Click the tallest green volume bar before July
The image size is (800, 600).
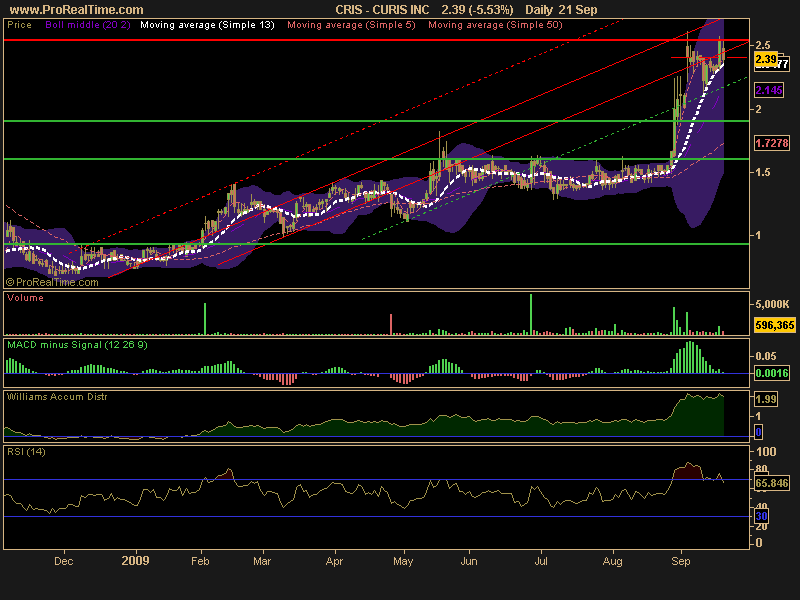(531, 314)
